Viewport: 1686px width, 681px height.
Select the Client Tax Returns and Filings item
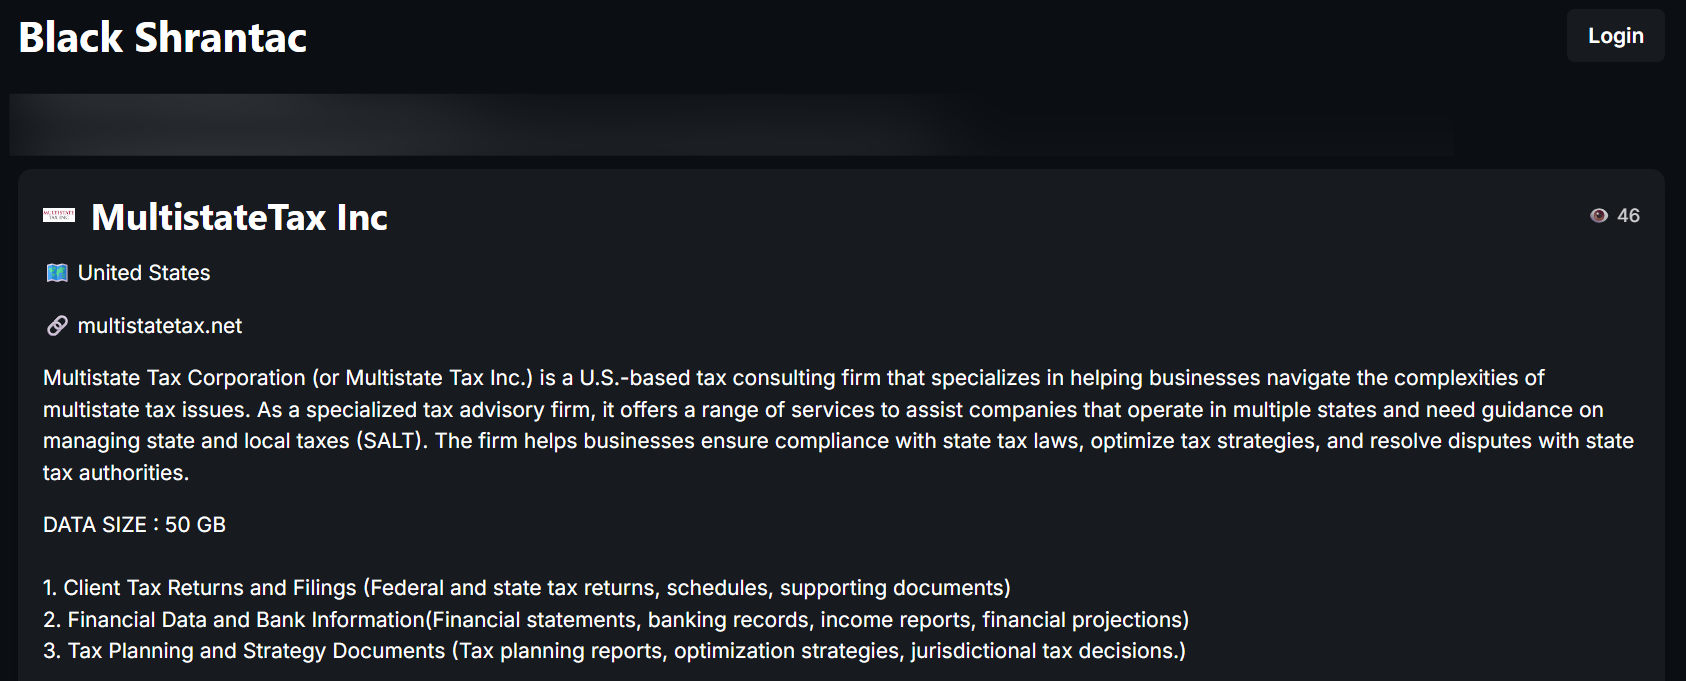pyautogui.click(x=209, y=588)
